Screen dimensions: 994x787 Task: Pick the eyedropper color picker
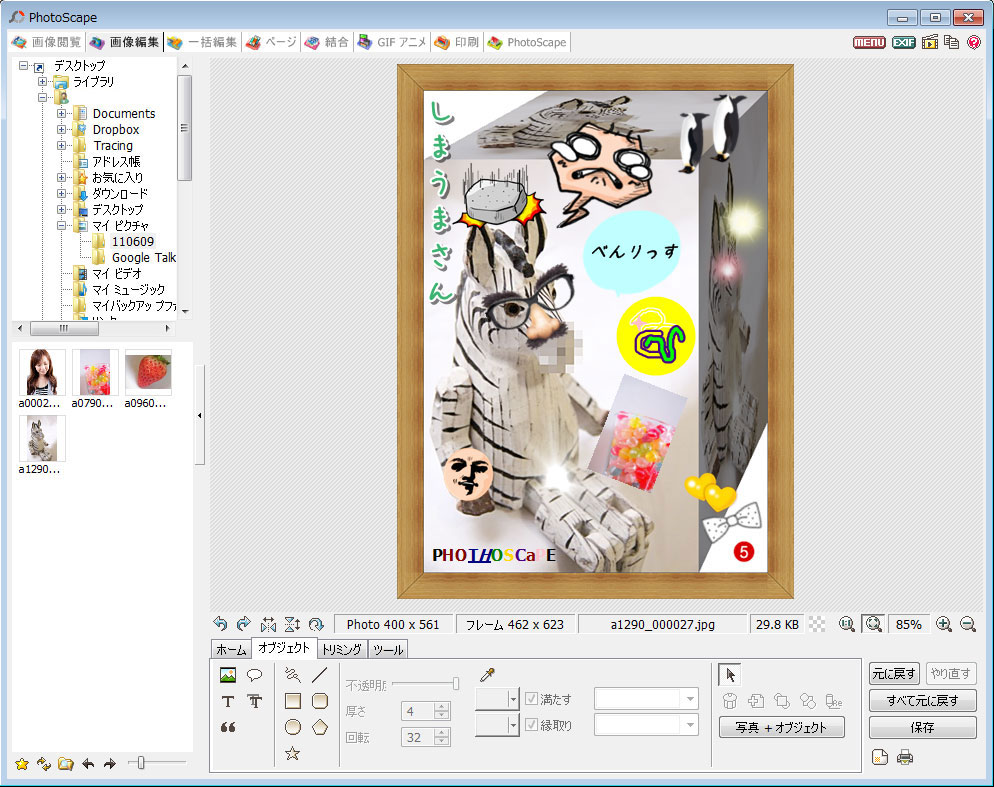pyautogui.click(x=487, y=675)
